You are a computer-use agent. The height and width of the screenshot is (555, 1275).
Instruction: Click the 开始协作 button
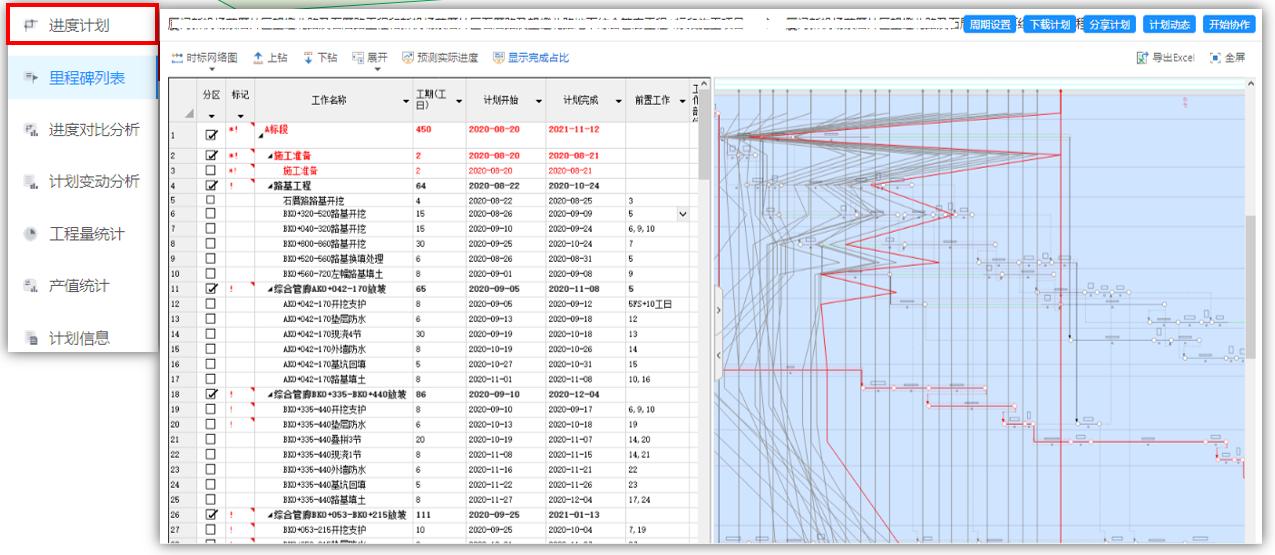click(x=1228, y=23)
